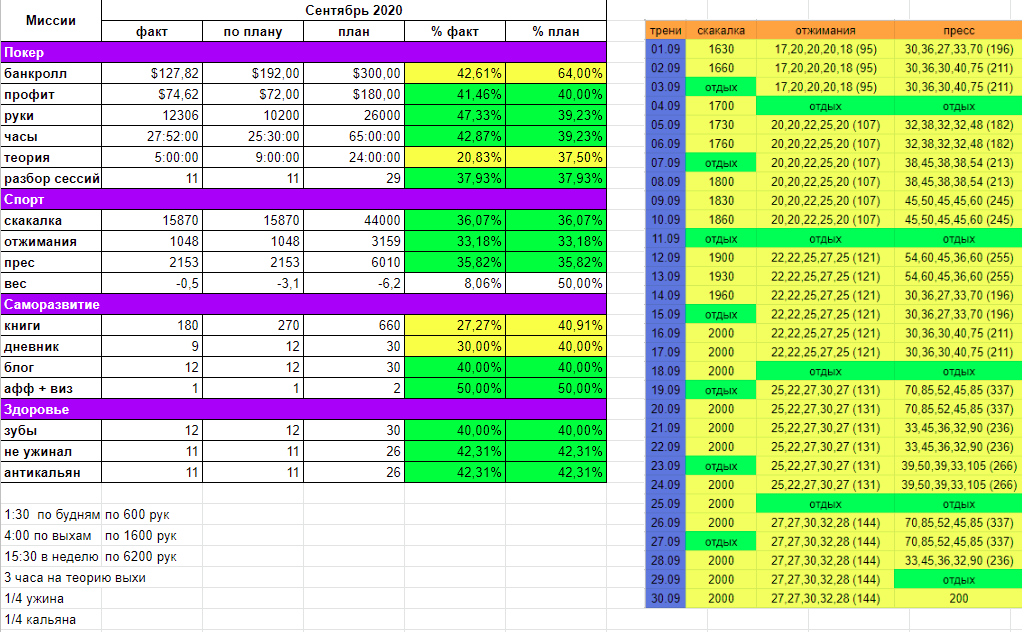1022x632 pixels.
Task: Click the $74,62 profit fact cell
Action: [x=152, y=94]
